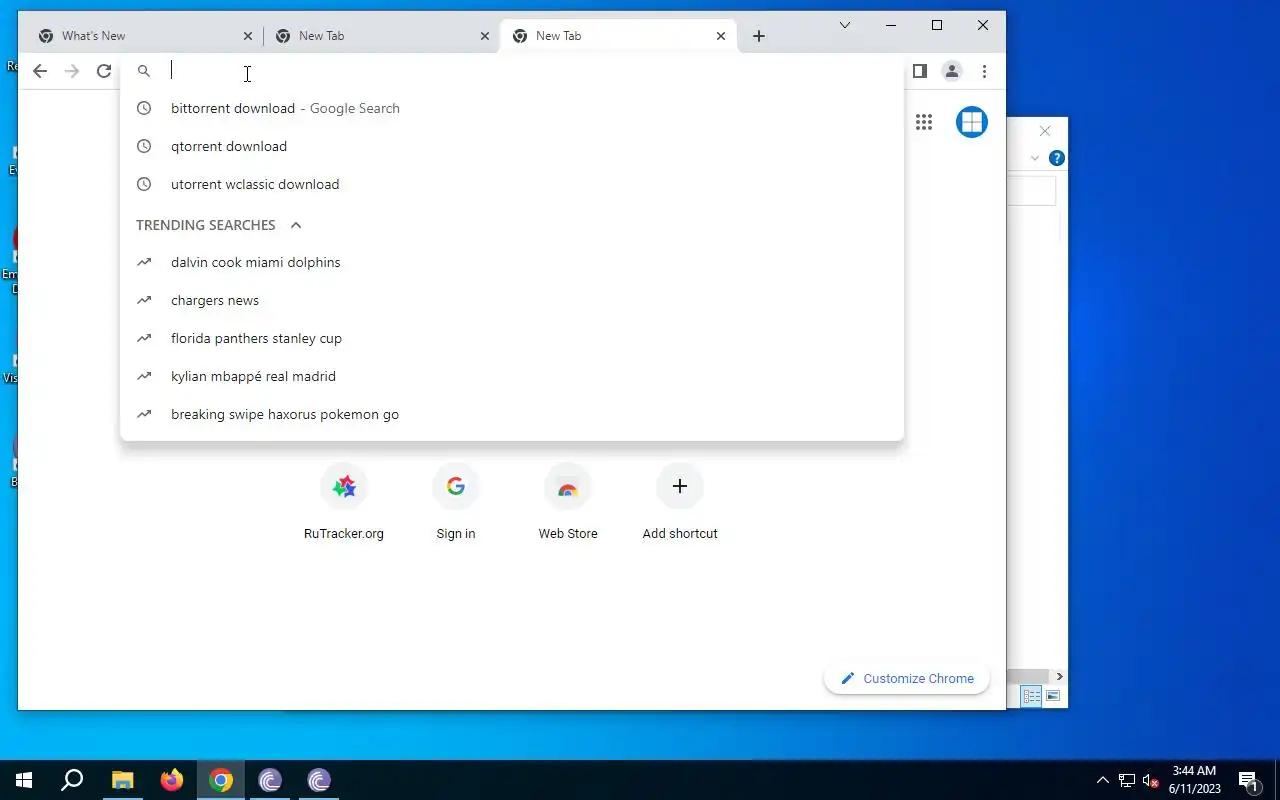Choose florida panthers stanley cup trend
Image resolution: width=1280 pixels, height=800 pixels.
(x=512, y=338)
